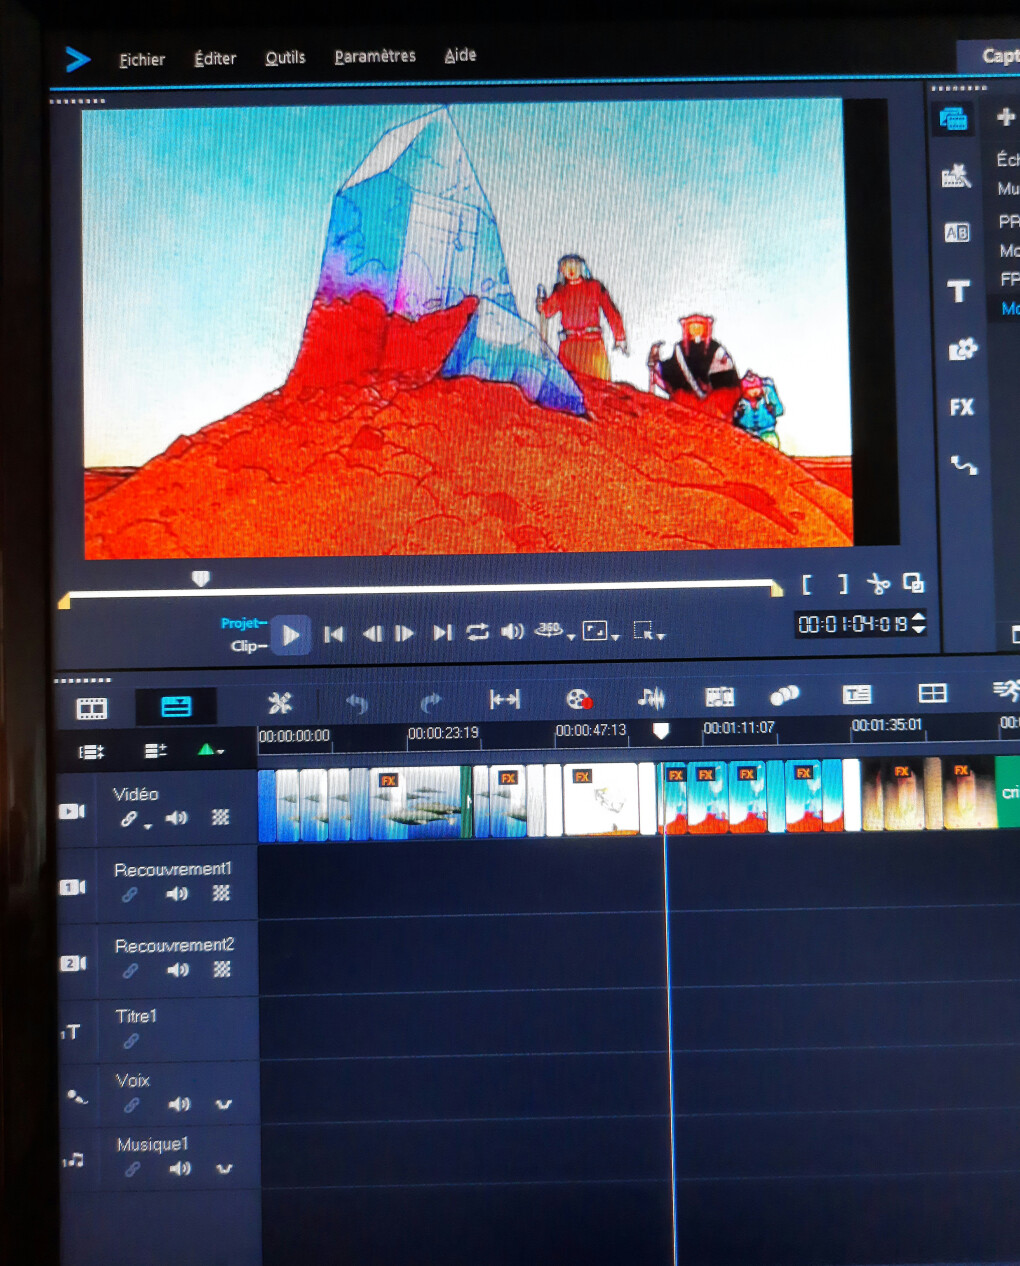The image size is (1020, 1266).
Task: Toggle ripple editing on Titre1
Action: click(x=131, y=1041)
